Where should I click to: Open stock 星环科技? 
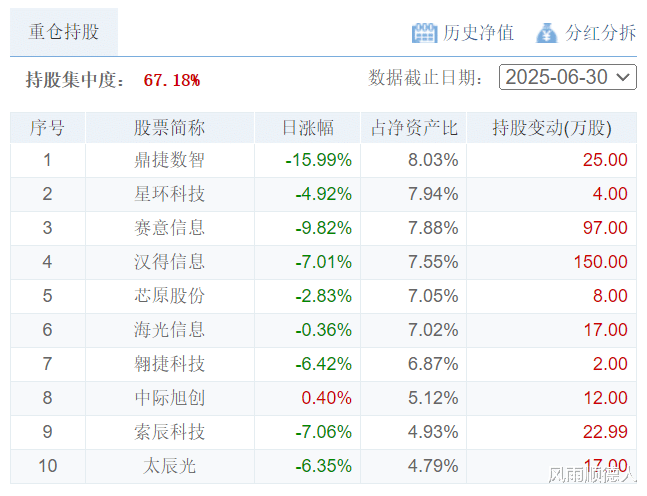[x=170, y=194]
